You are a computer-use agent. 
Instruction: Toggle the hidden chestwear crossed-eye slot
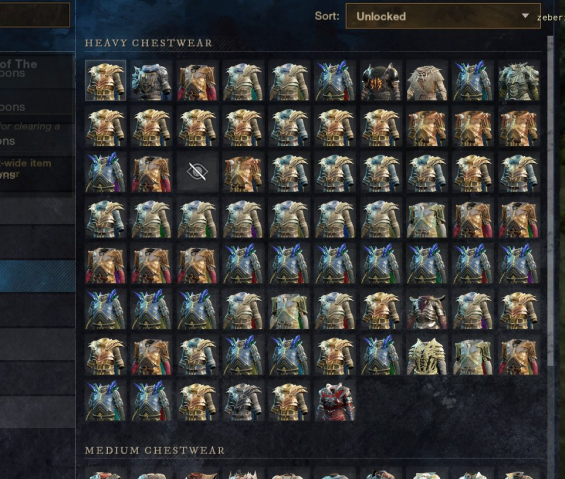coord(197,172)
